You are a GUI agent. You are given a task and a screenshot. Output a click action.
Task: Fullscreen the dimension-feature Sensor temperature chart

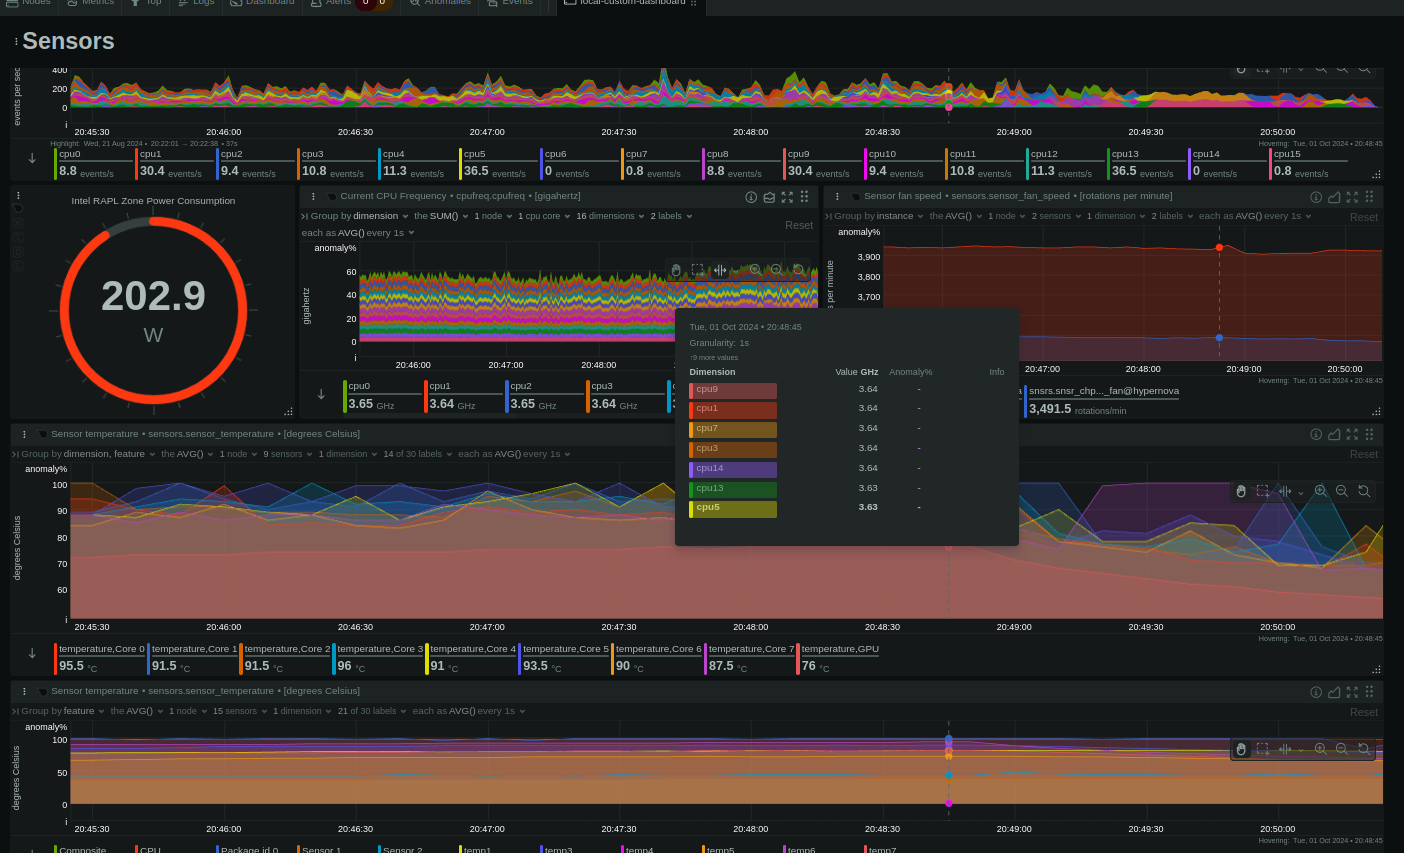[1352, 434]
